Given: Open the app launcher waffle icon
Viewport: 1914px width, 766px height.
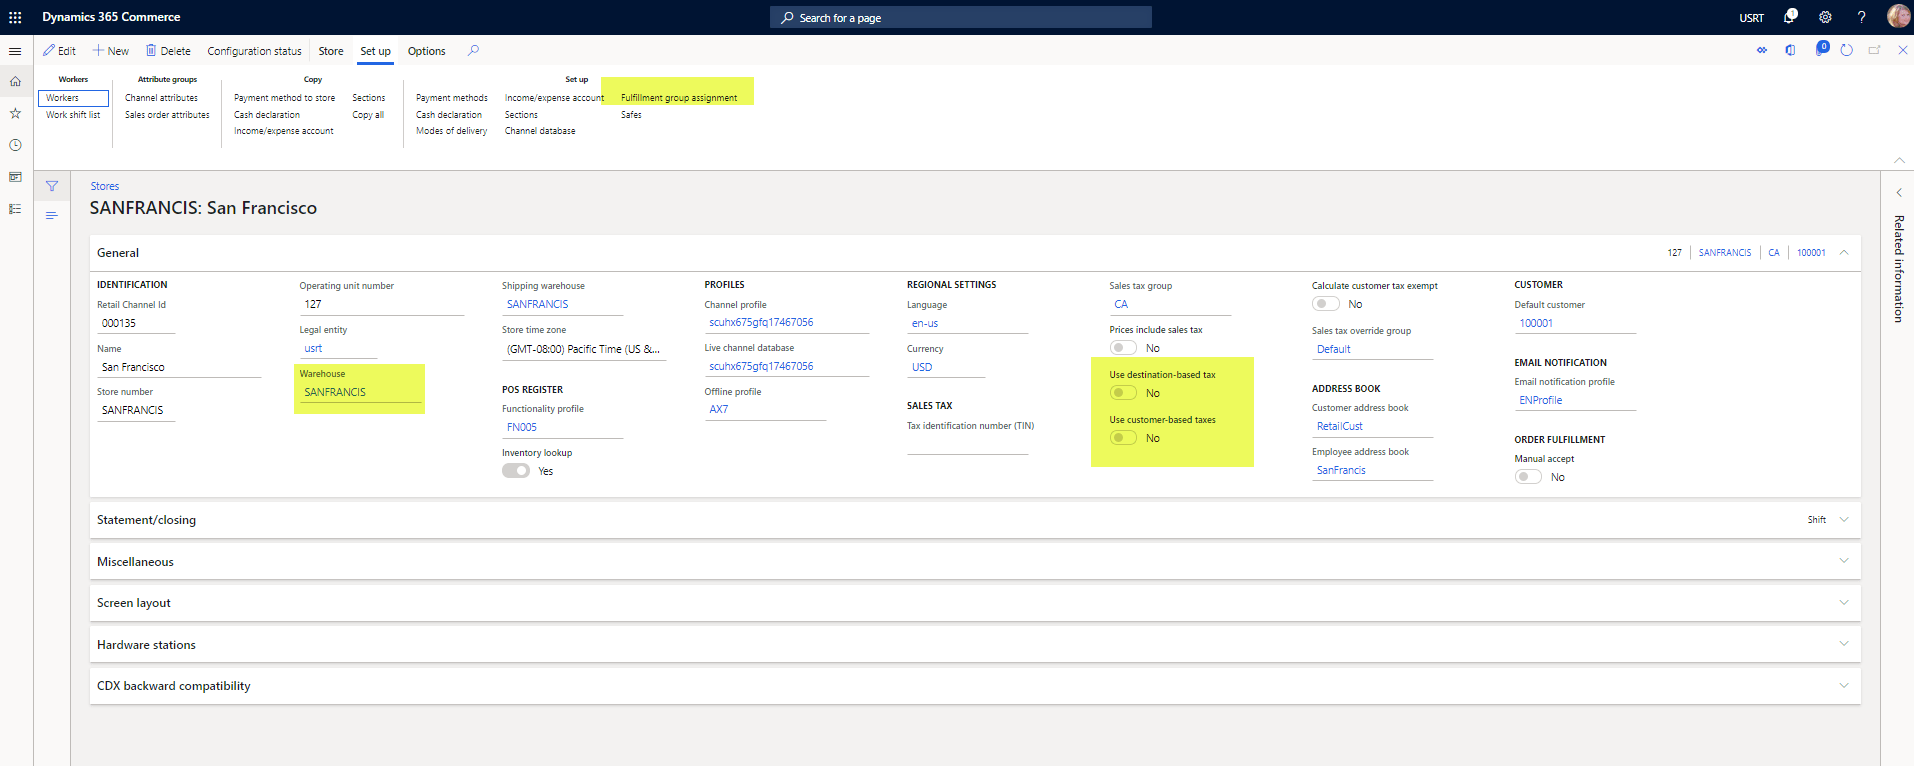Looking at the screenshot, I should (15, 17).
